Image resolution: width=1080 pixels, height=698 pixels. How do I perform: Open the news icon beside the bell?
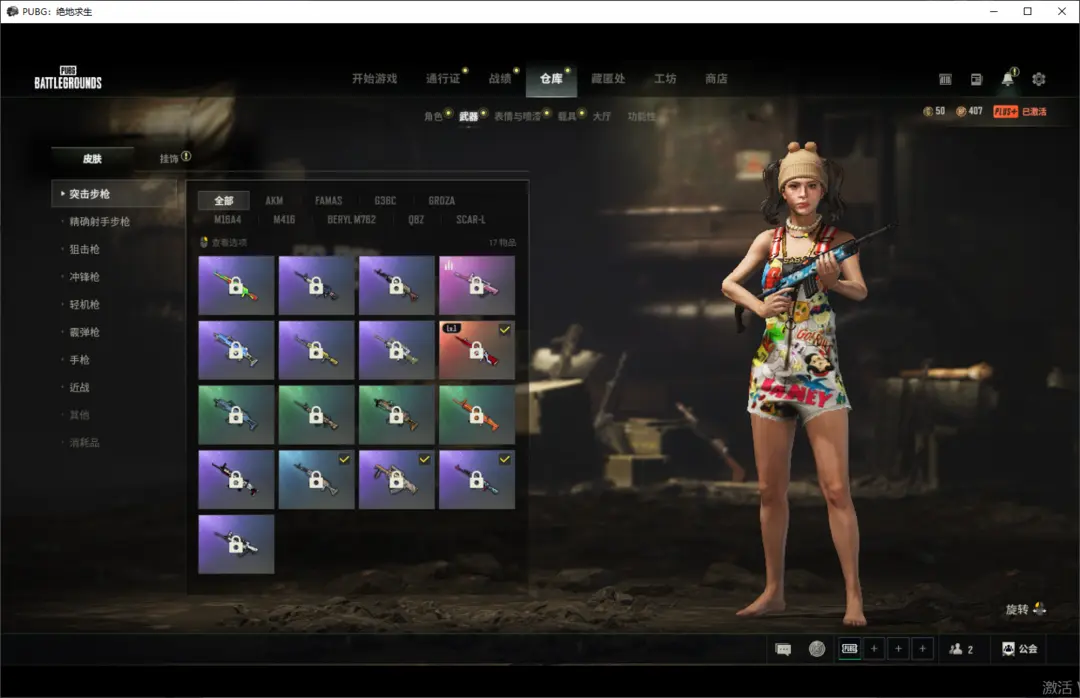(x=976, y=79)
